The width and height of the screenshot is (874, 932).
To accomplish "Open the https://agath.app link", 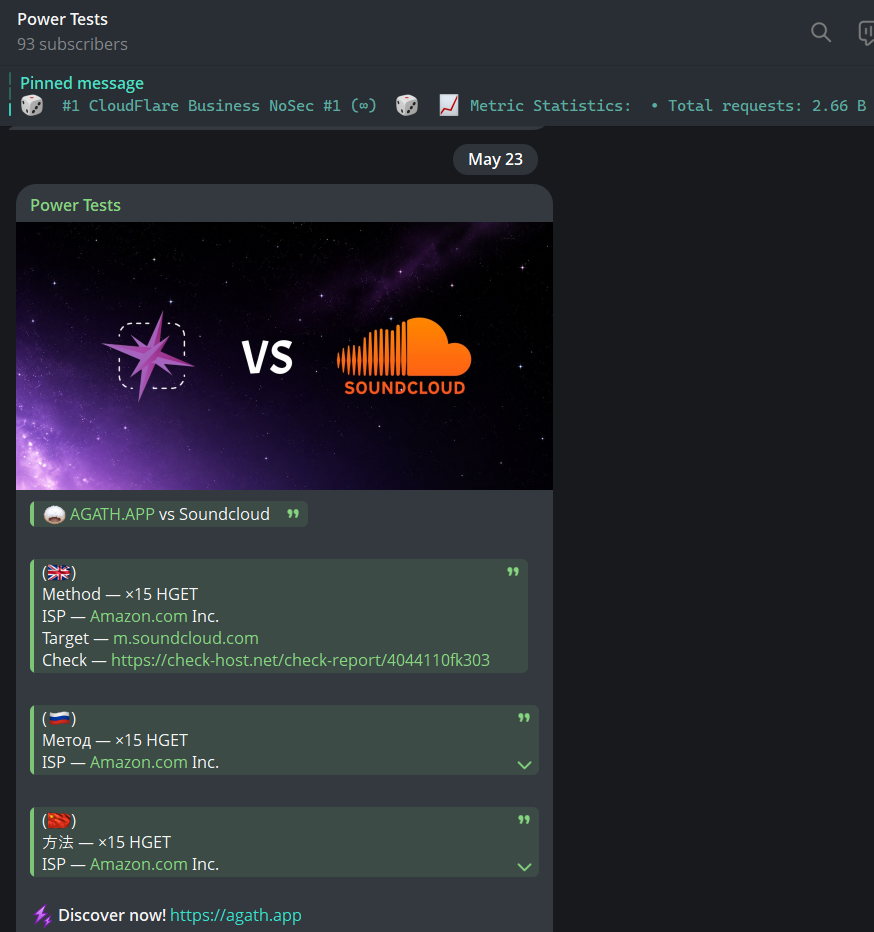I will click(x=235, y=915).
